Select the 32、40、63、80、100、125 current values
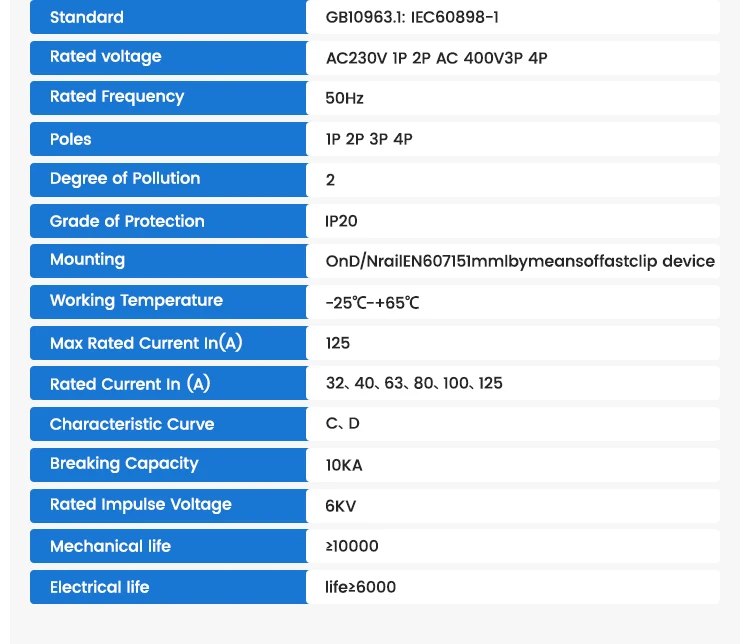 (414, 383)
